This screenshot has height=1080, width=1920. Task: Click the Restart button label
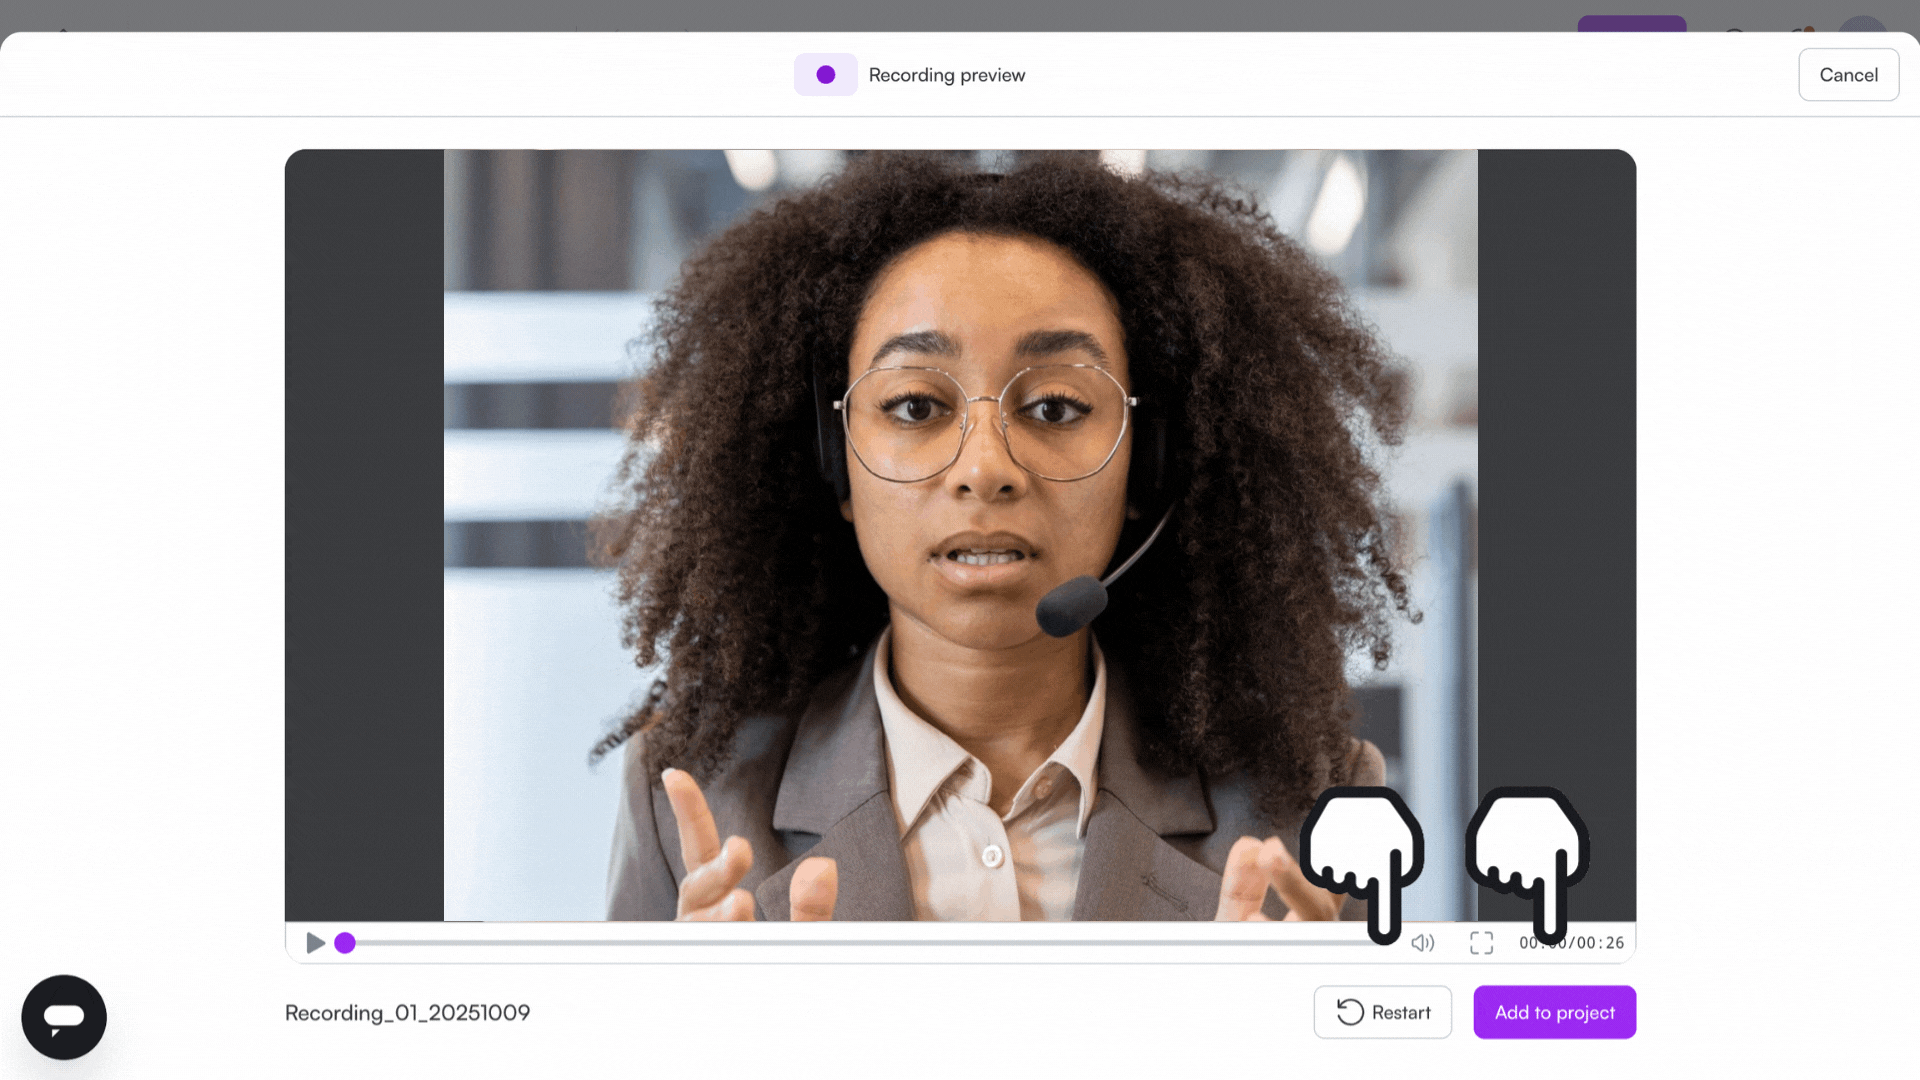point(1401,1012)
